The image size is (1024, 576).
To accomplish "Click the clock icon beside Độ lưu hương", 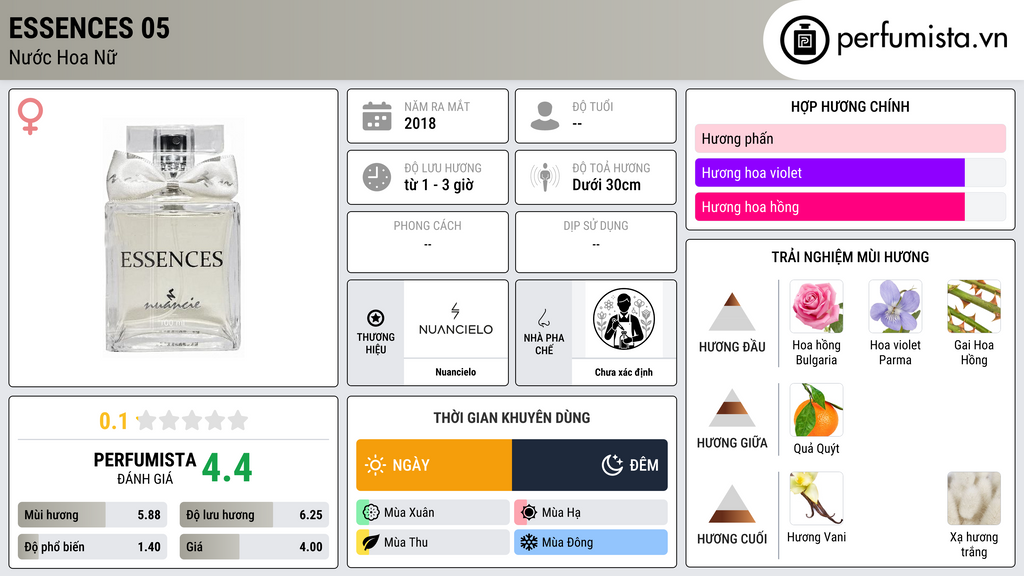I will pyautogui.click(x=377, y=177).
